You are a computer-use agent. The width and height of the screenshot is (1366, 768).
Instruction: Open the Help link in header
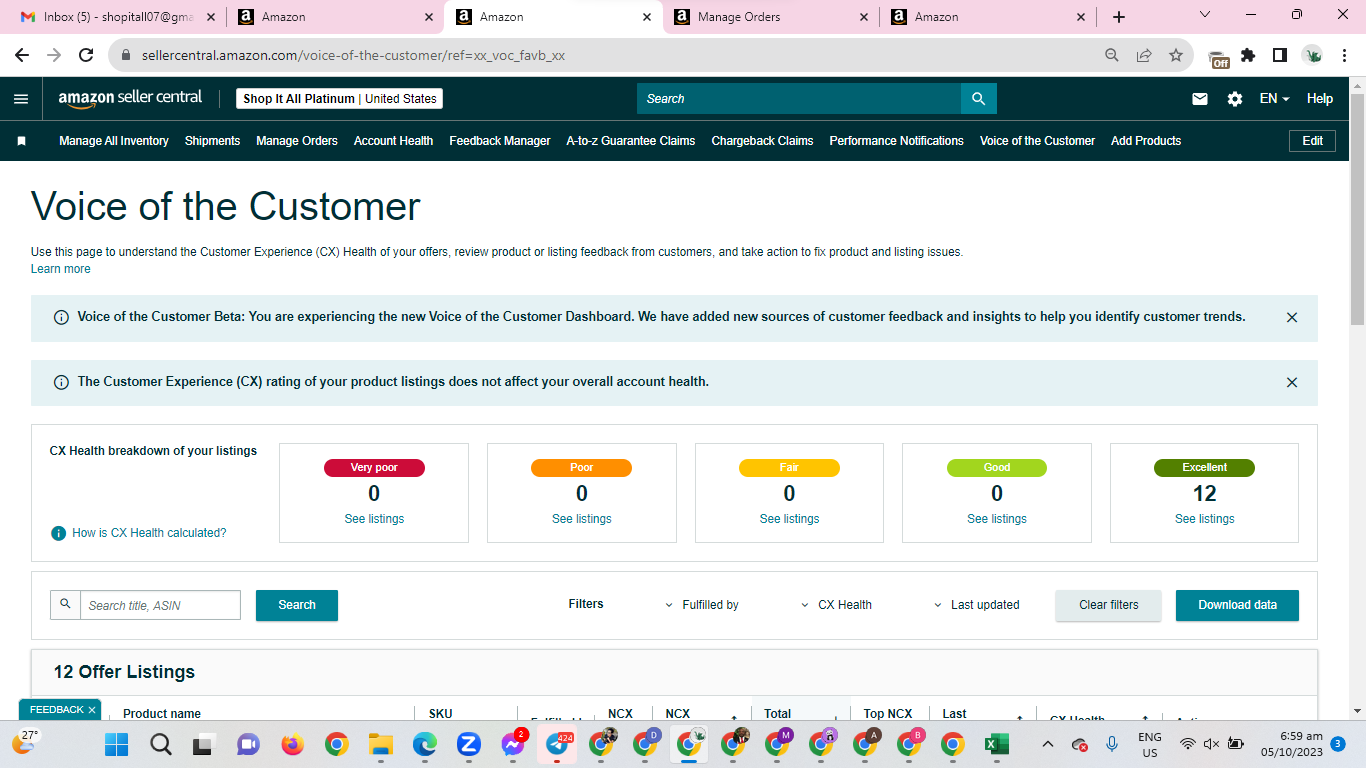coord(1320,99)
